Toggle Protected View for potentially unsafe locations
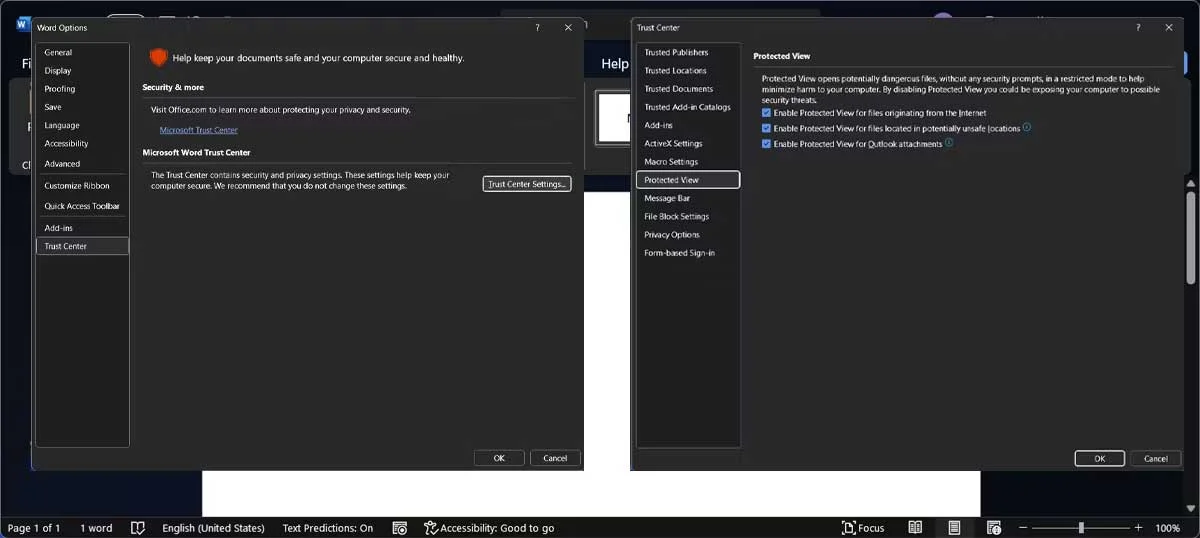Screen dimensions: 1200x538 pos(766,129)
